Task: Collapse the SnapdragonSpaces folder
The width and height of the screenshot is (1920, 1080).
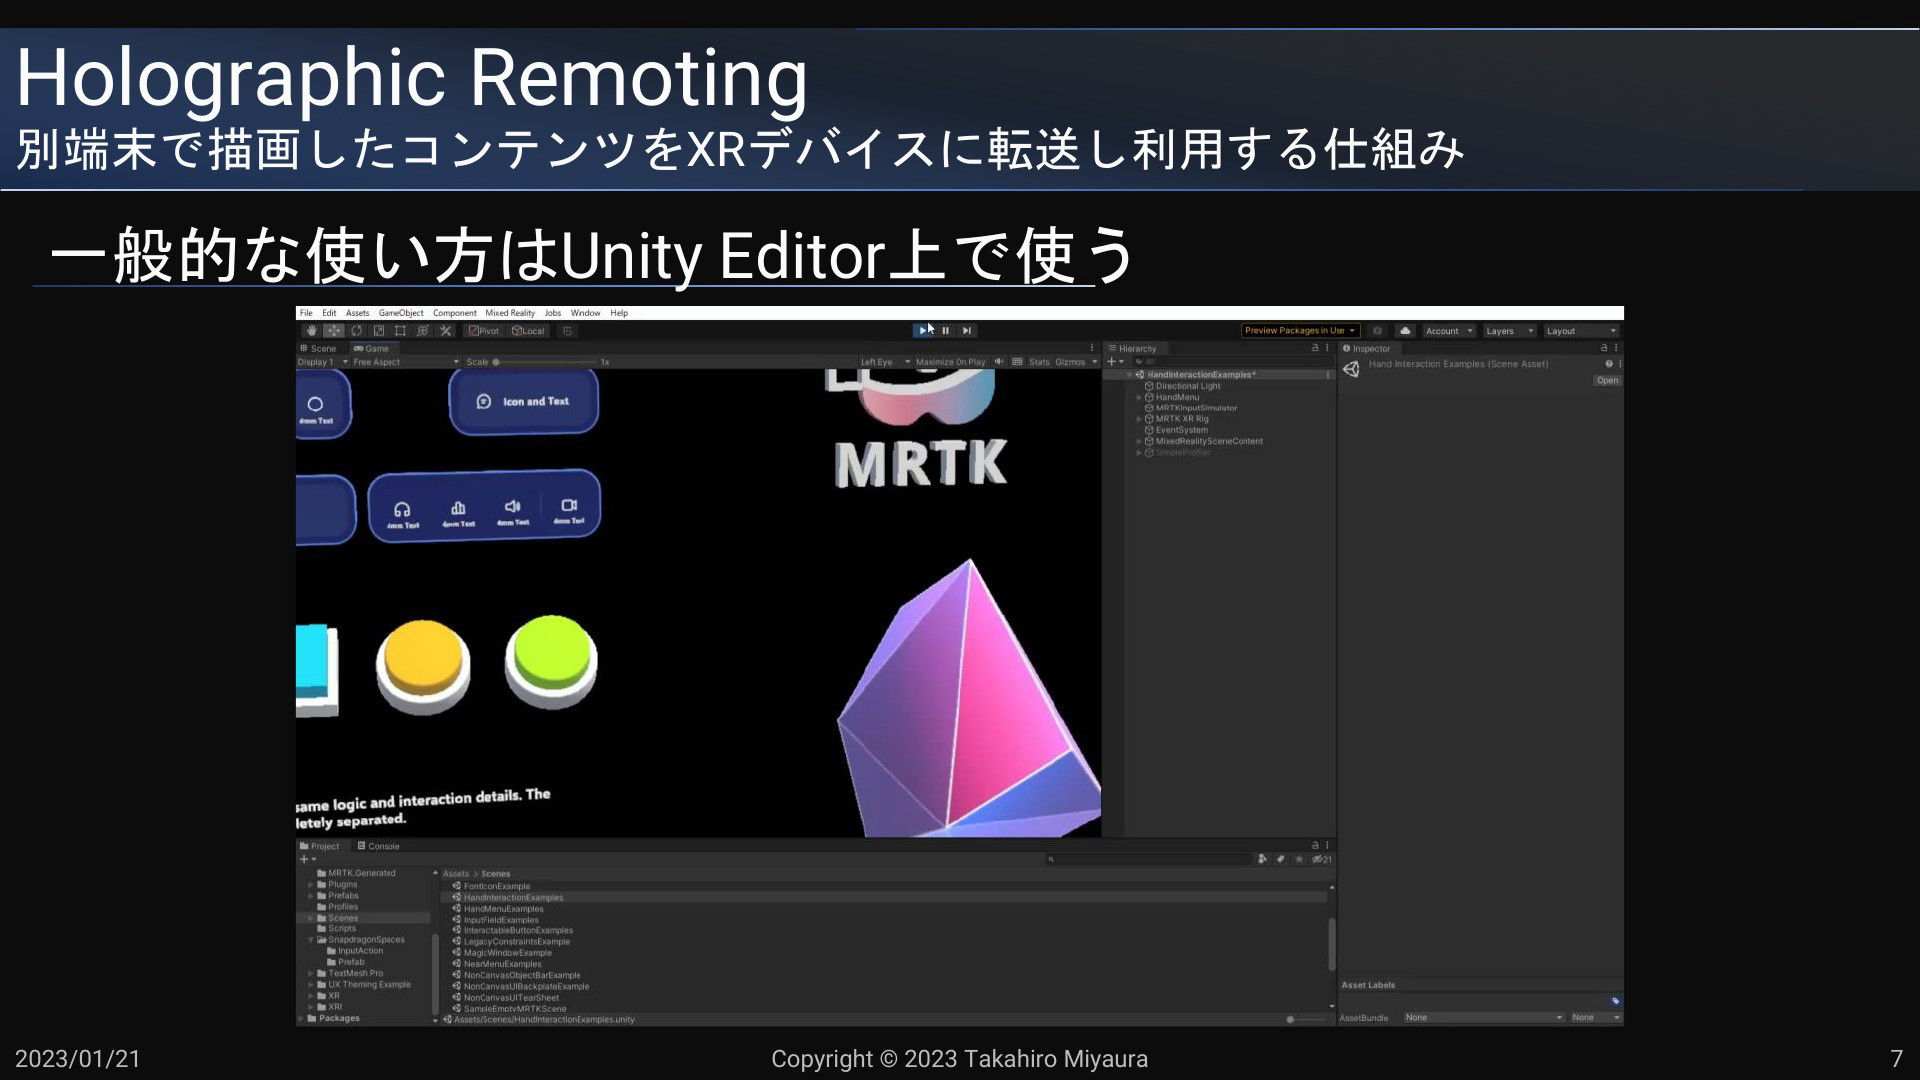Action: (x=311, y=940)
